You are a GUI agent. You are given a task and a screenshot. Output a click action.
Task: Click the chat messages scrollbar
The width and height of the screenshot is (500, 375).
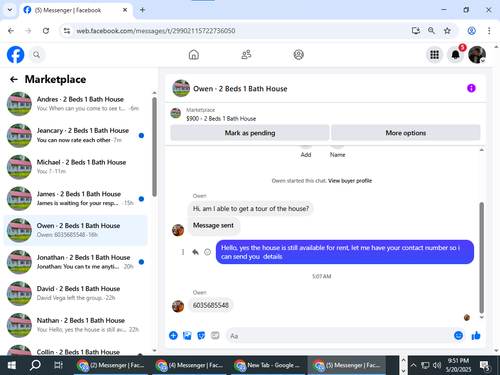click(481, 257)
